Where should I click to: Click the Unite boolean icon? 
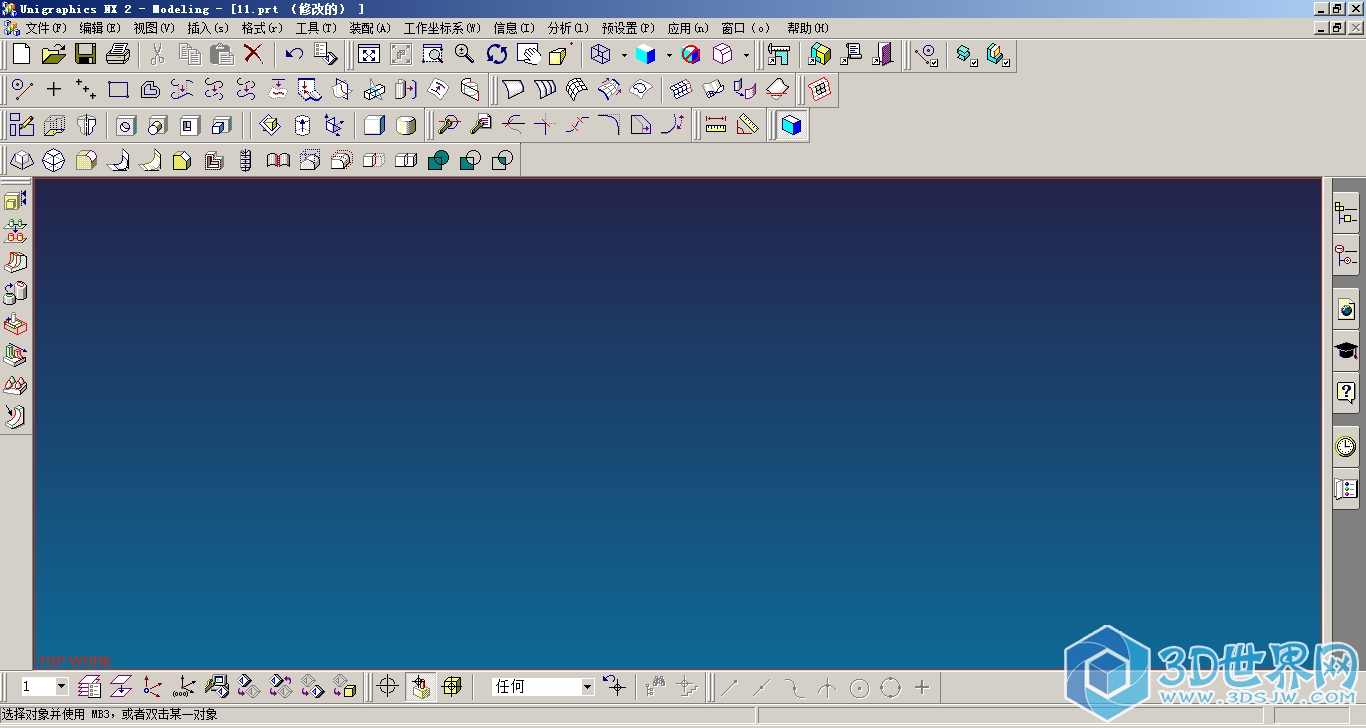[x=438, y=160]
